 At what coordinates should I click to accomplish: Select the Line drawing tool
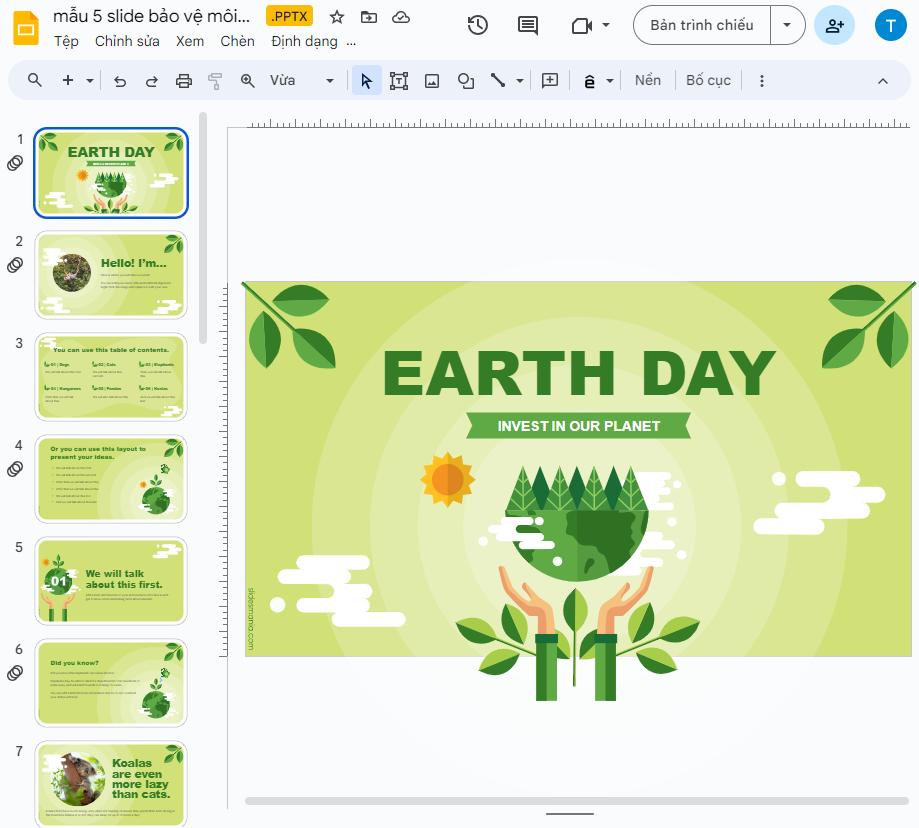pyautogui.click(x=499, y=80)
